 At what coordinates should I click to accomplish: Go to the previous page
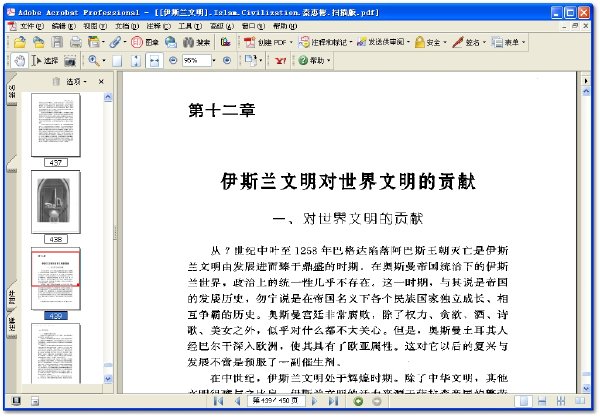[x=238, y=401]
